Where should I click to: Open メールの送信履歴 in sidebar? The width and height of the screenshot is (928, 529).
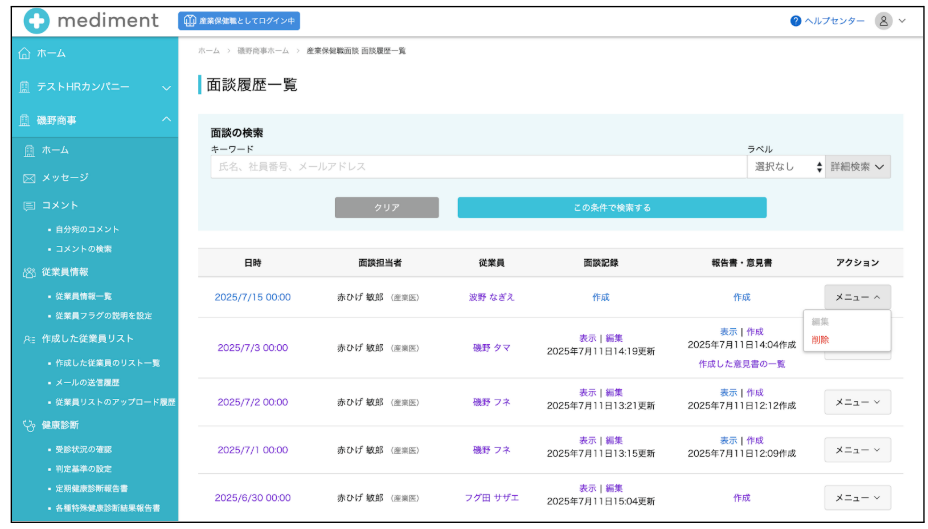click(87, 383)
